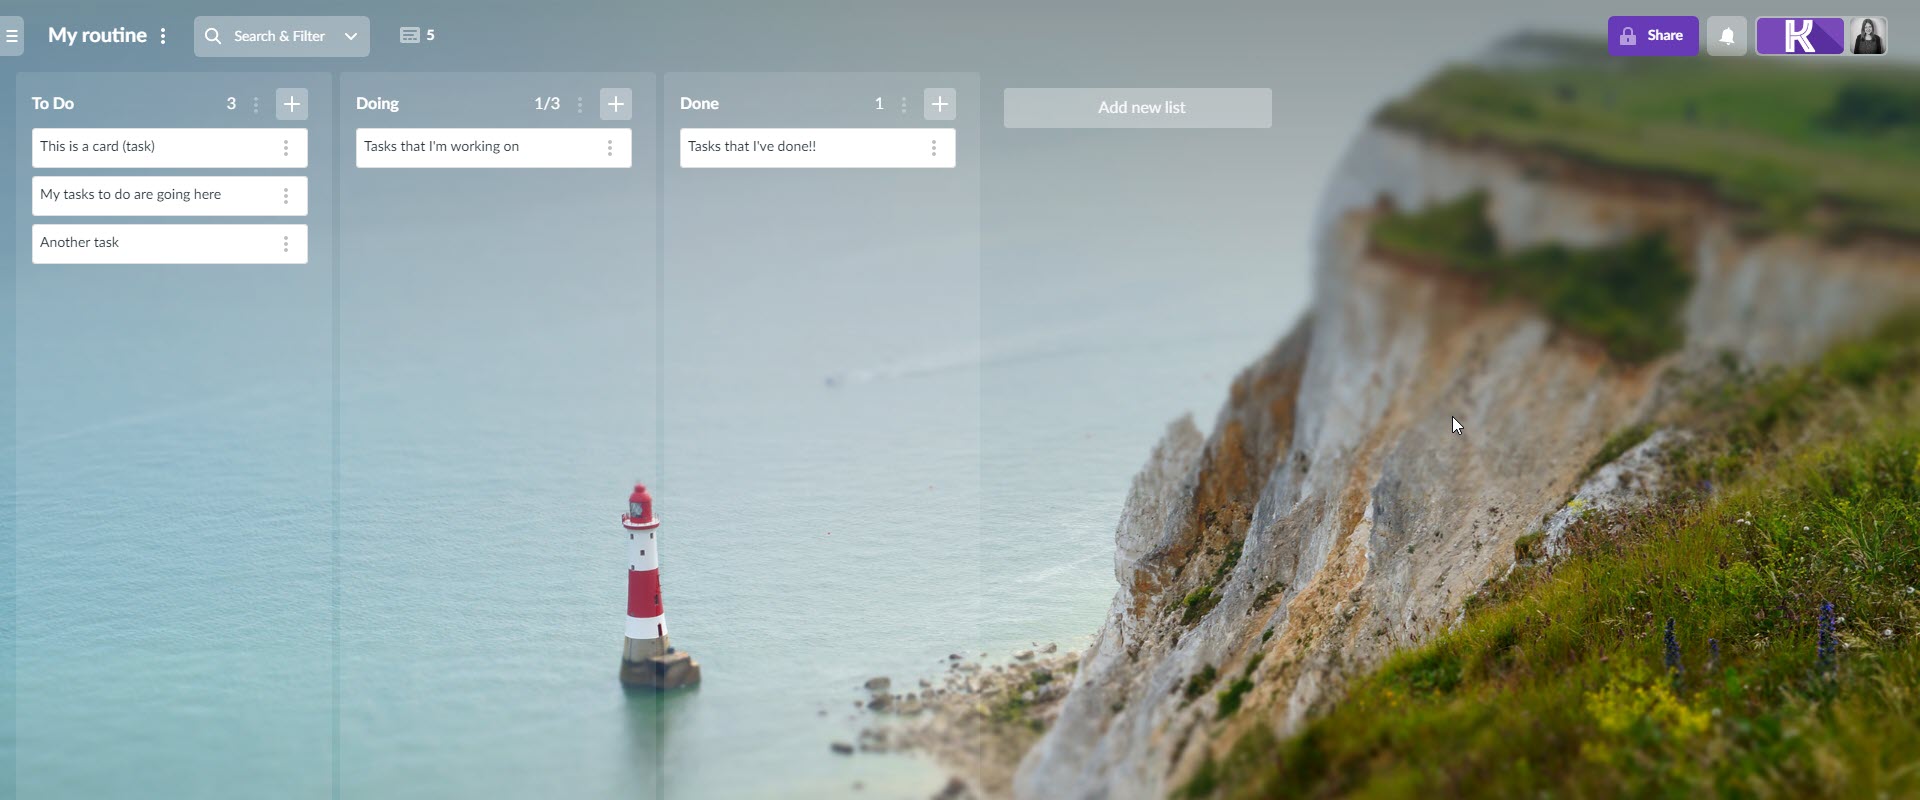Open card 'This is a card (task)'

coord(170,148)
